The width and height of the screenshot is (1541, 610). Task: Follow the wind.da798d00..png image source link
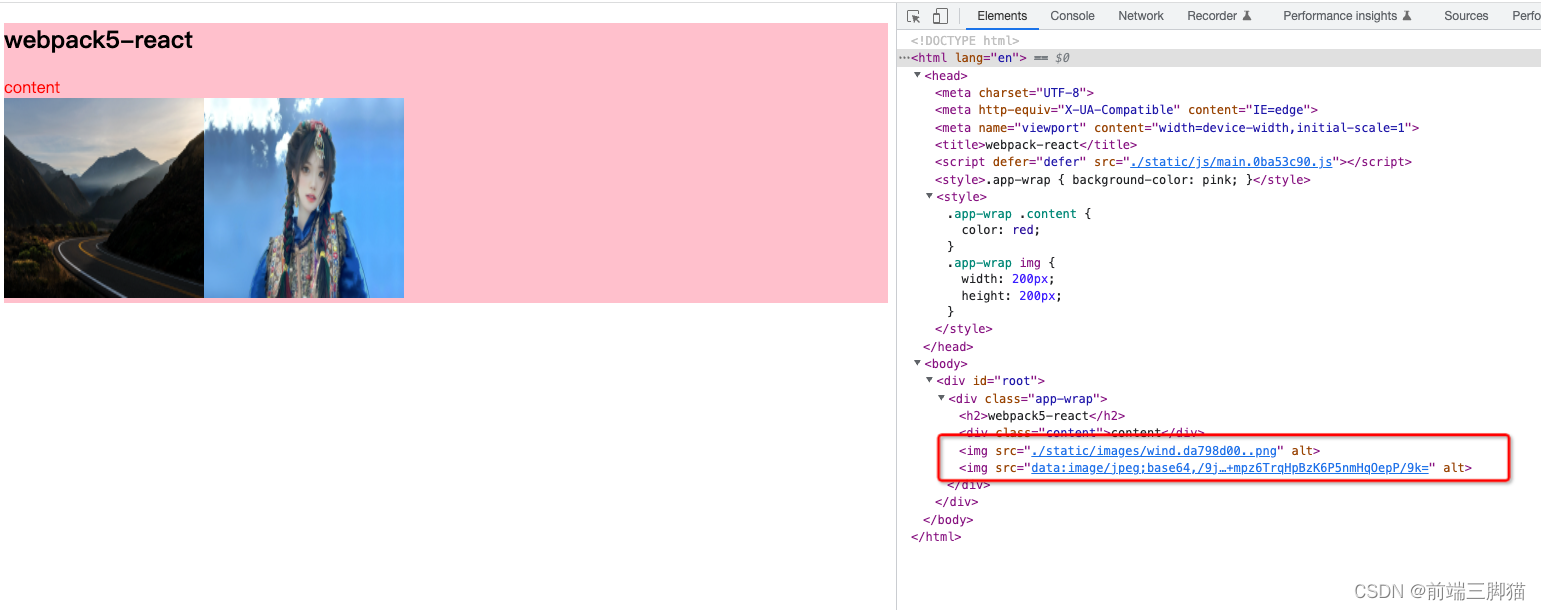[1154, 451]
